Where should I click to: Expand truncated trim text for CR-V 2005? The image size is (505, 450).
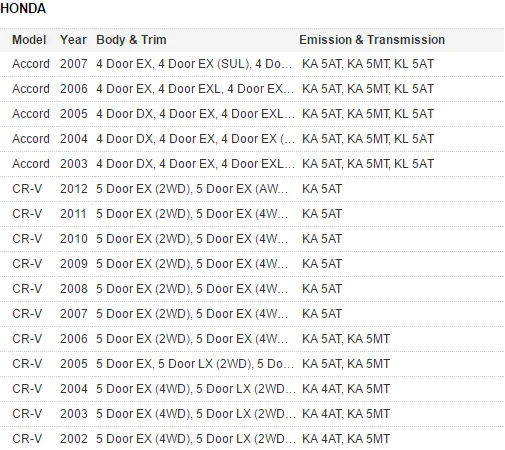tap(195, 364)
